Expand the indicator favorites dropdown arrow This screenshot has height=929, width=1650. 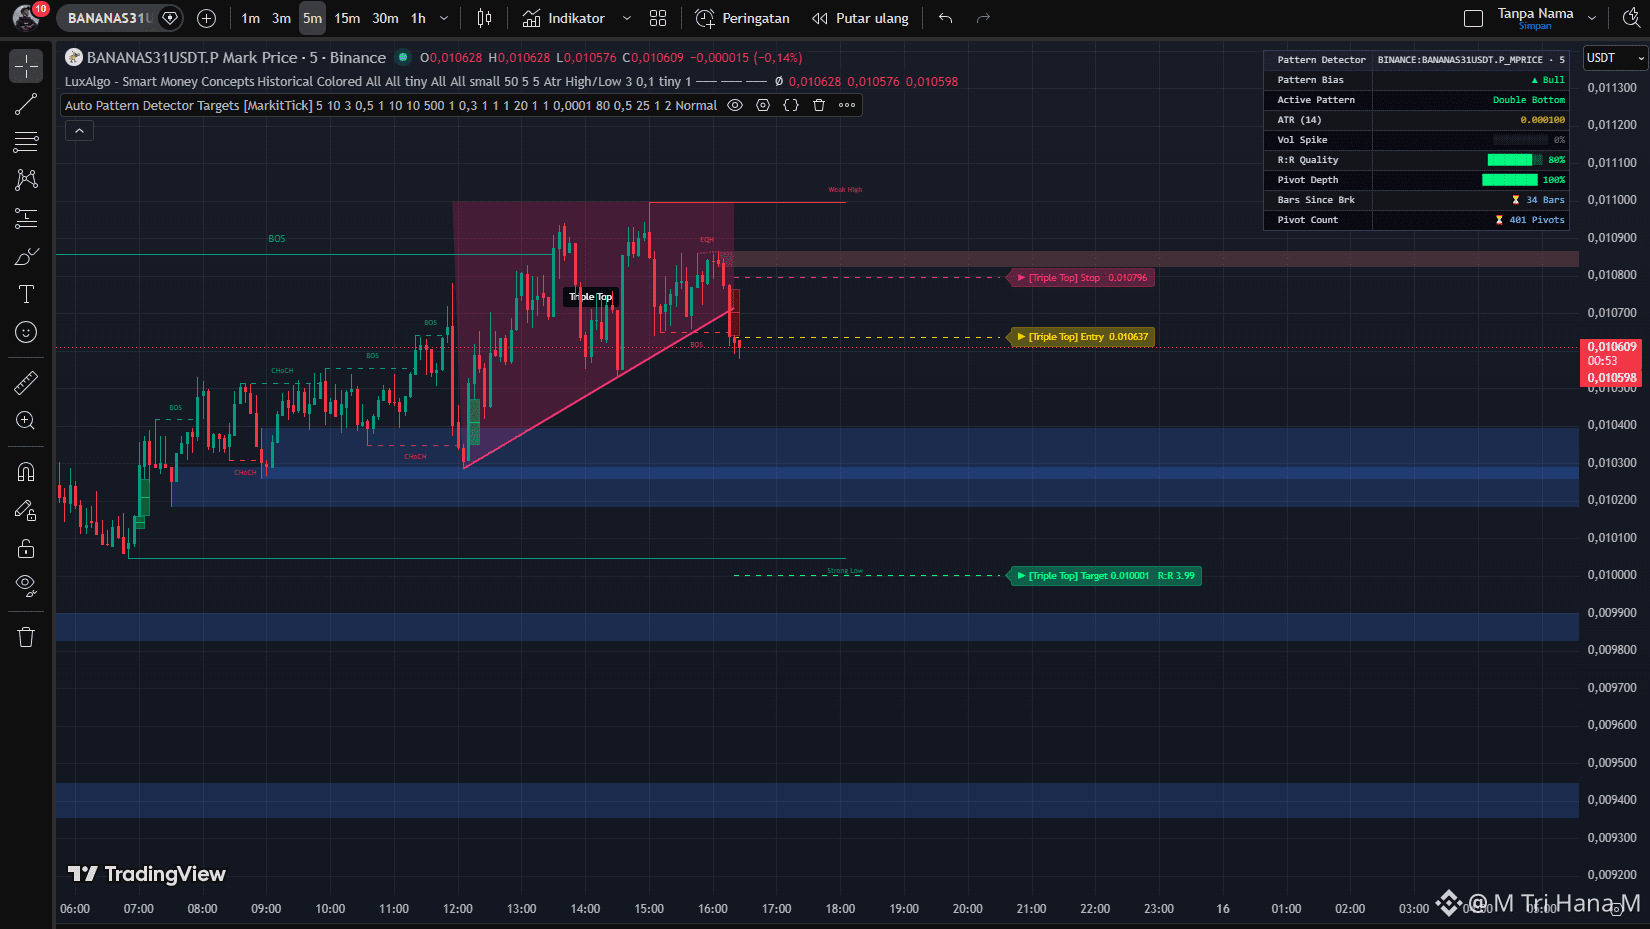(x=627, y=18)
